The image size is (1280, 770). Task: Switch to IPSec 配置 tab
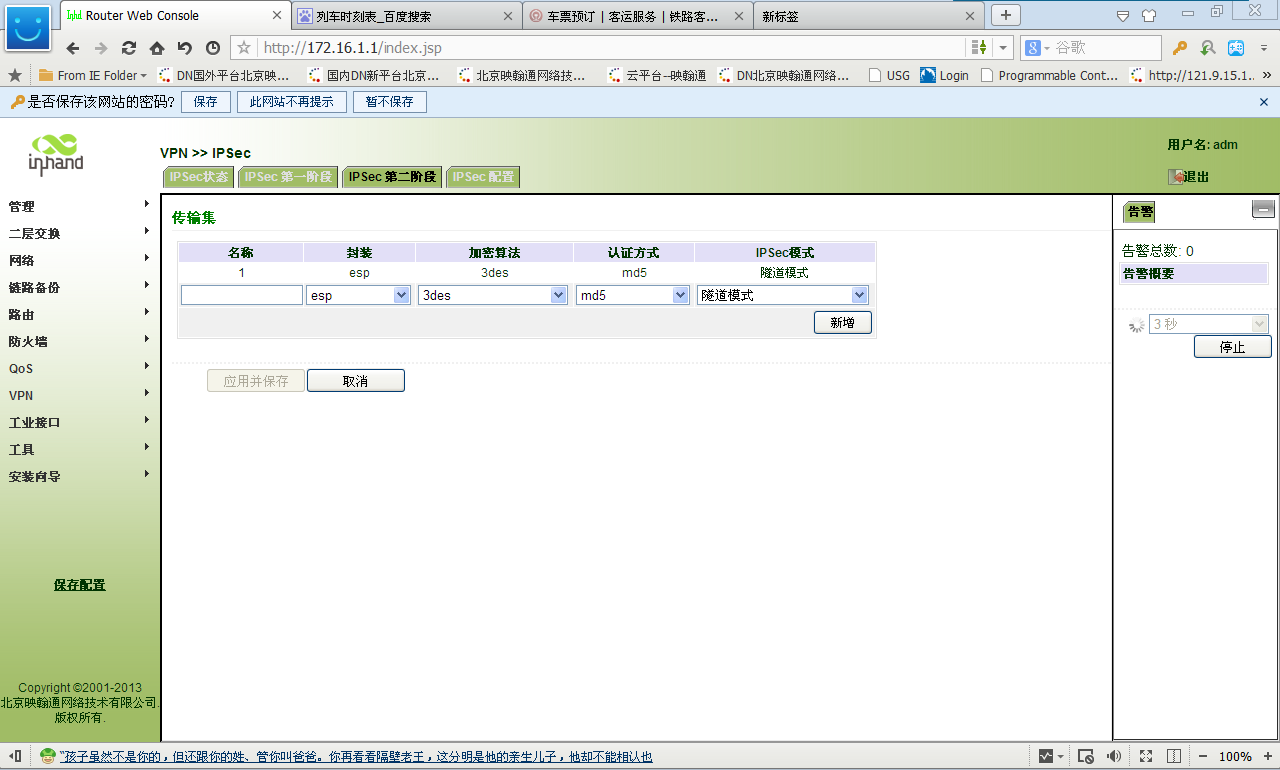tap(483, 177)
